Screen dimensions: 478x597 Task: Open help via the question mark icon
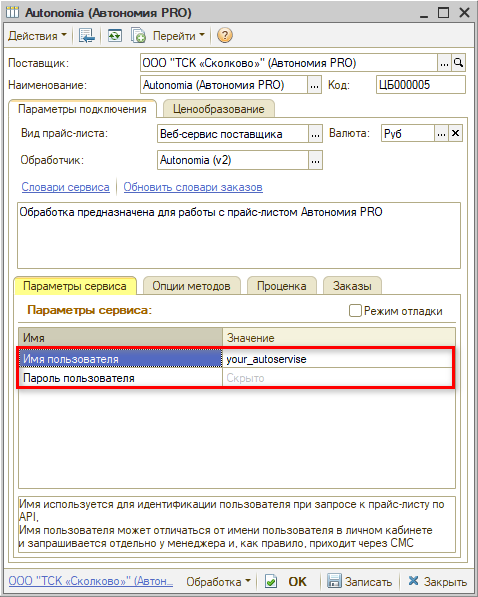click(225, 36)
